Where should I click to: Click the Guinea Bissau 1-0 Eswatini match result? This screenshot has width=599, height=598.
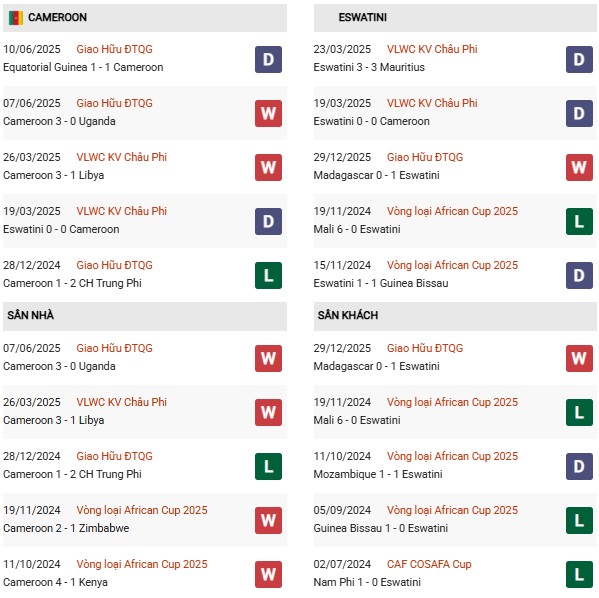click(x=380, y=528)
